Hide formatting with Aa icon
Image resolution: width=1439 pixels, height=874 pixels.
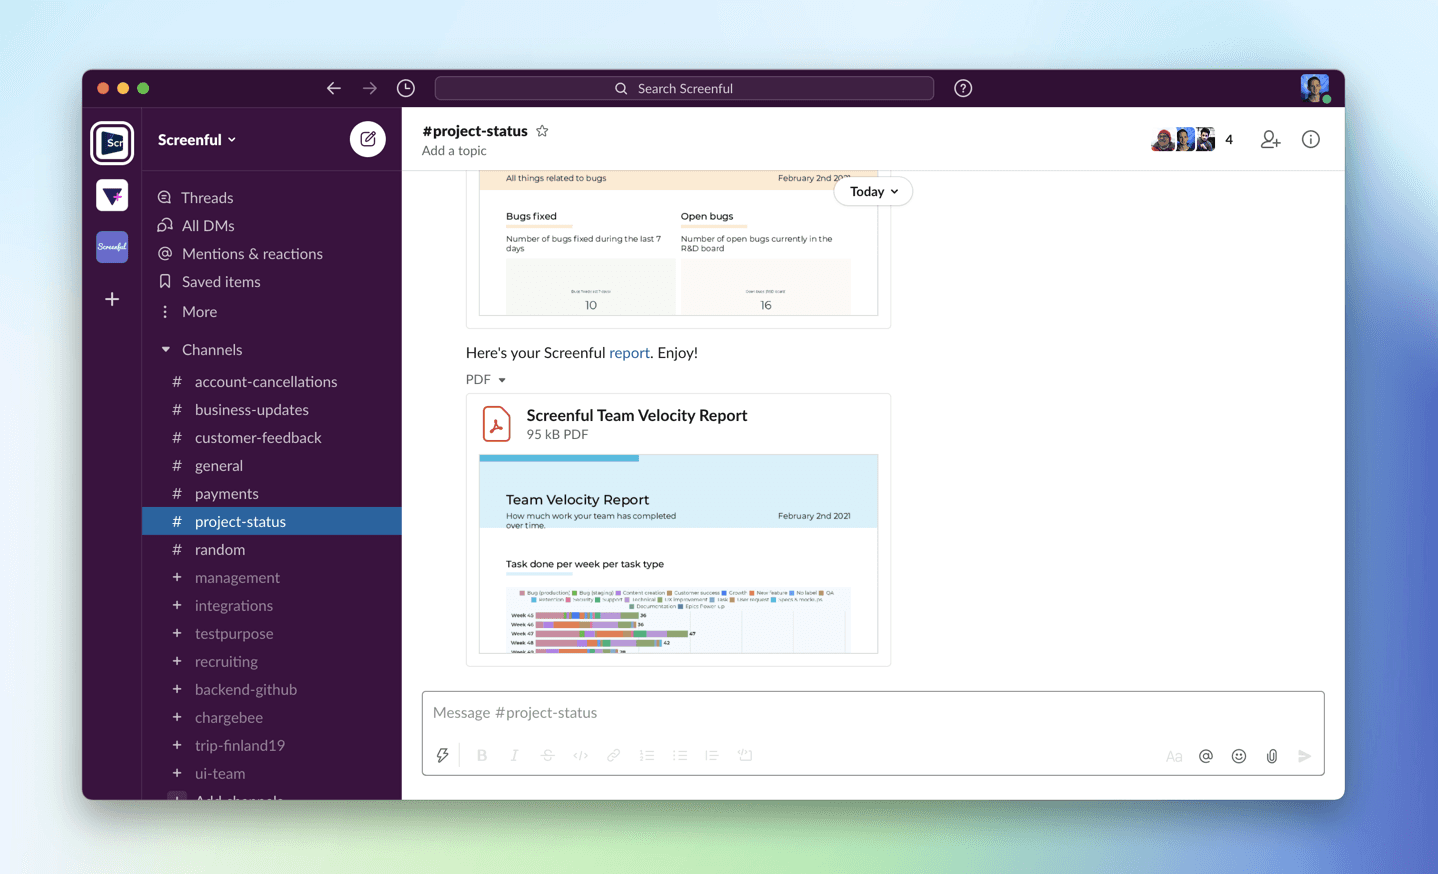1174,756
